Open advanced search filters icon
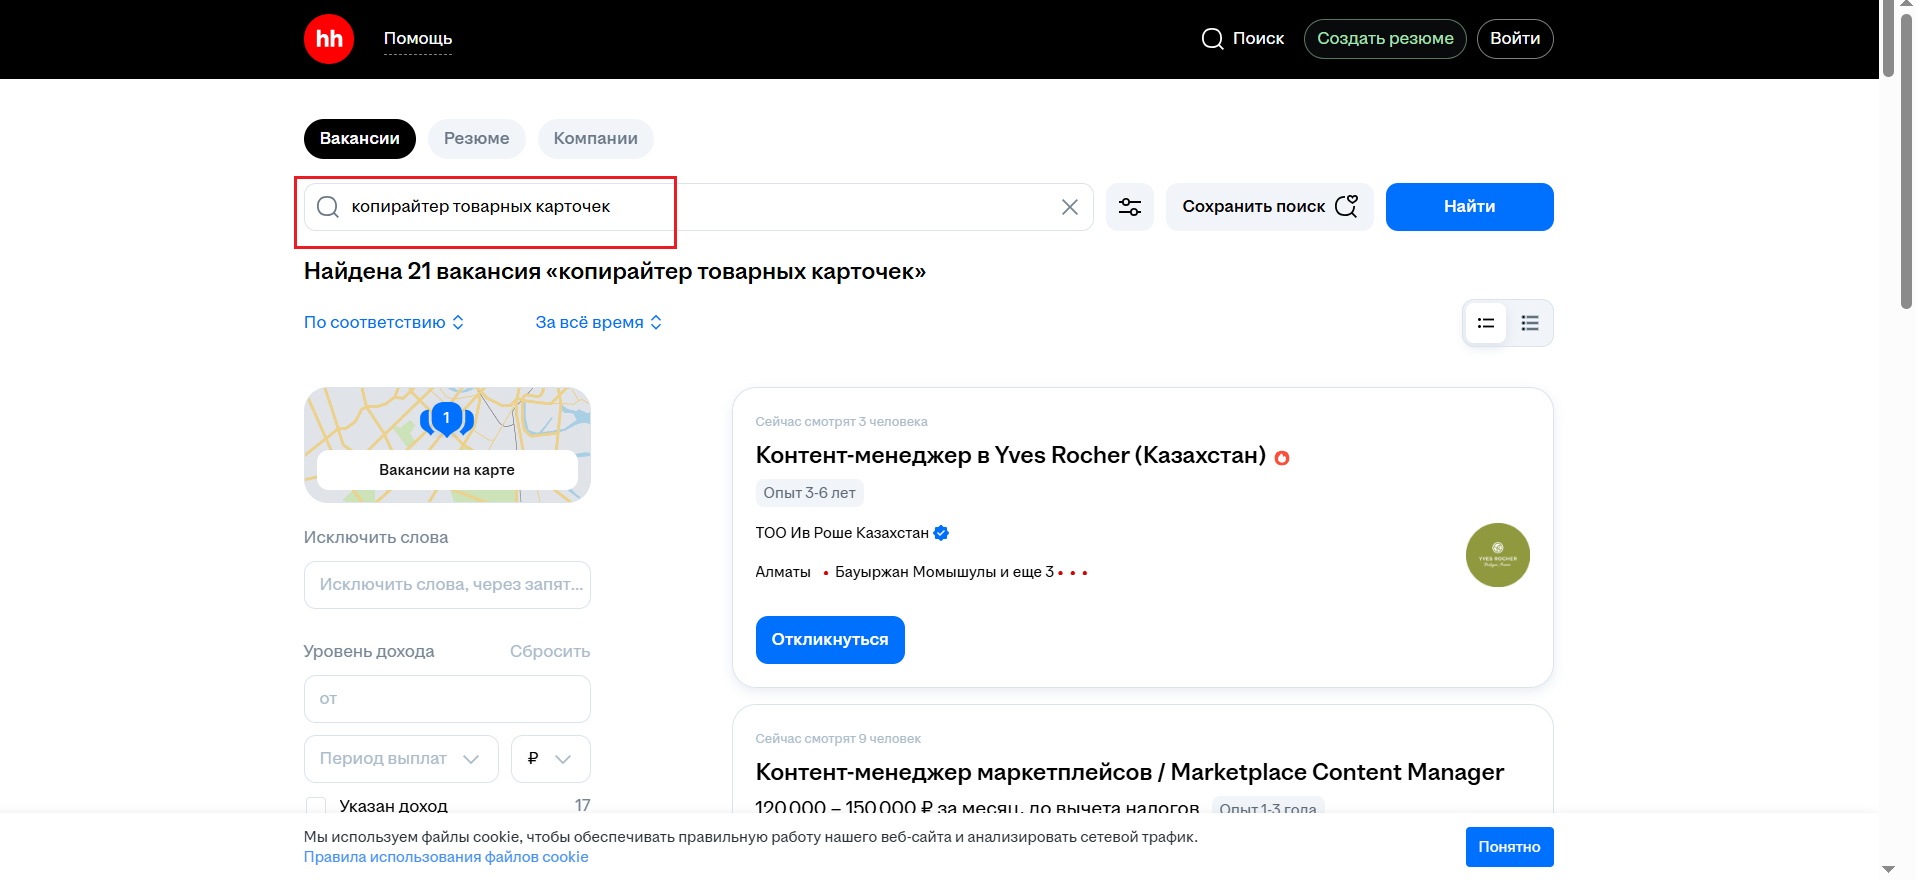The height and width of the screenshot is (884, 1920). [x=1129, y=207]
